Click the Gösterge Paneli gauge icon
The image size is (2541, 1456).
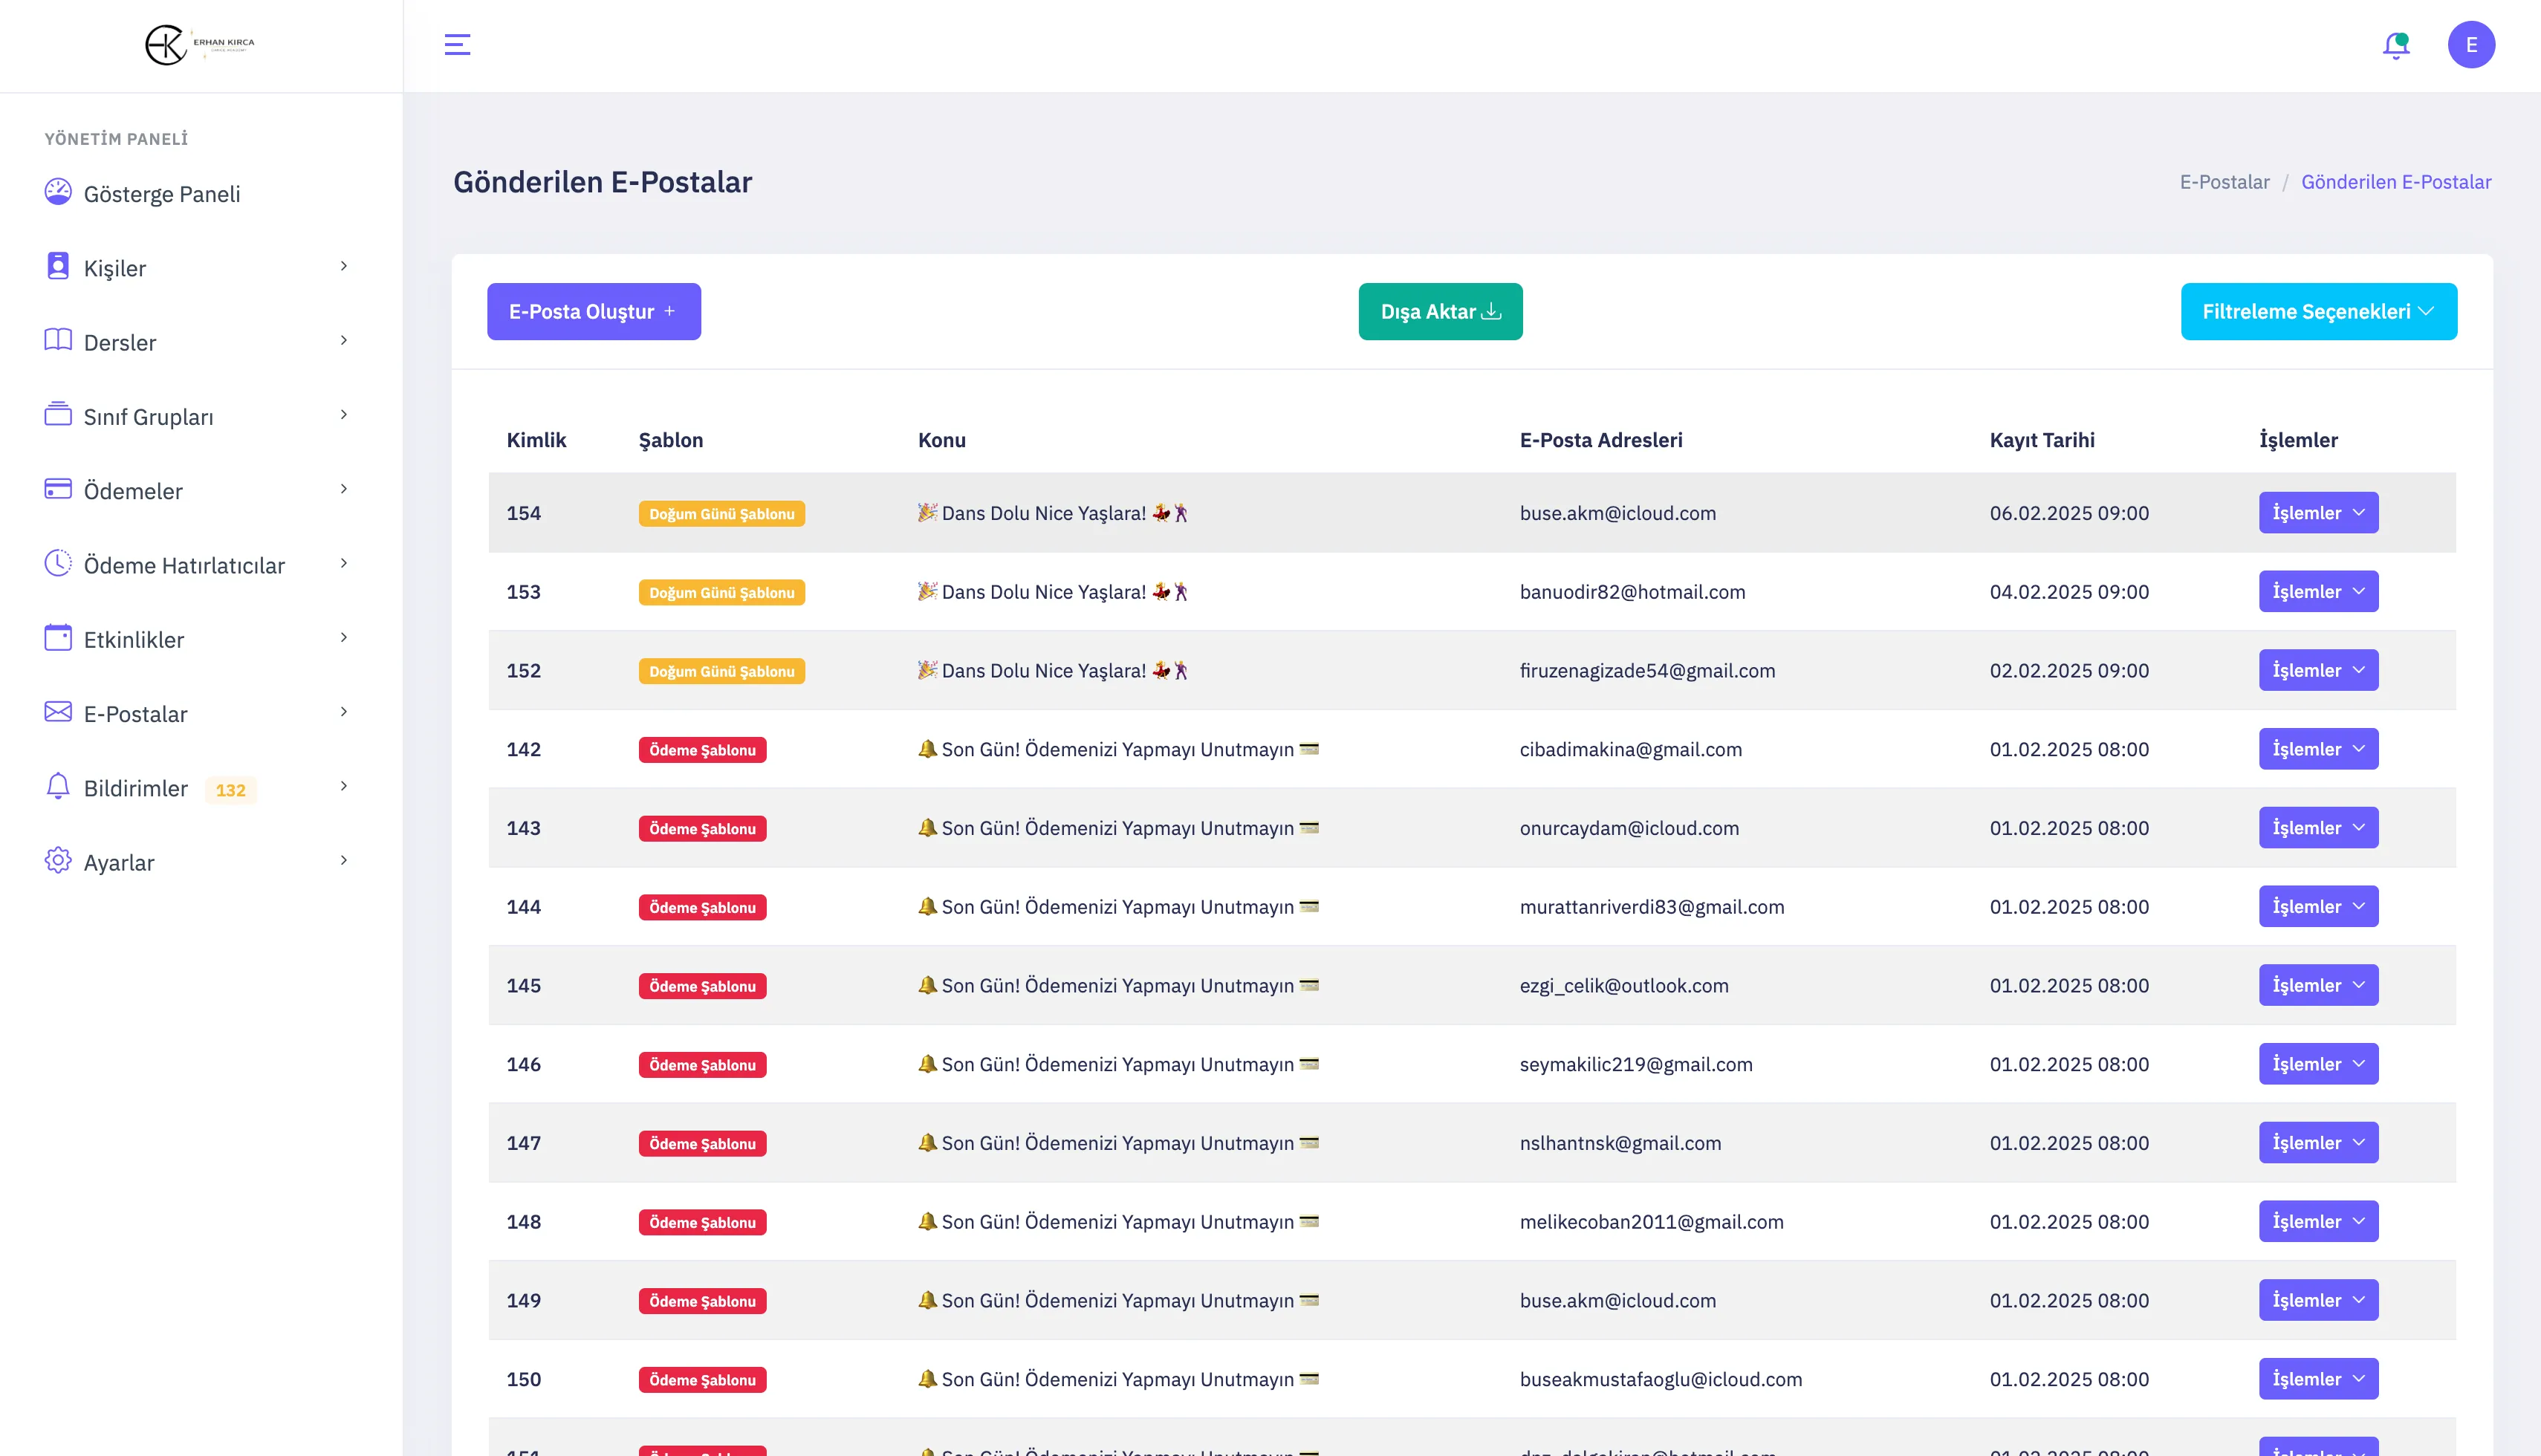[x=58, y=192]
